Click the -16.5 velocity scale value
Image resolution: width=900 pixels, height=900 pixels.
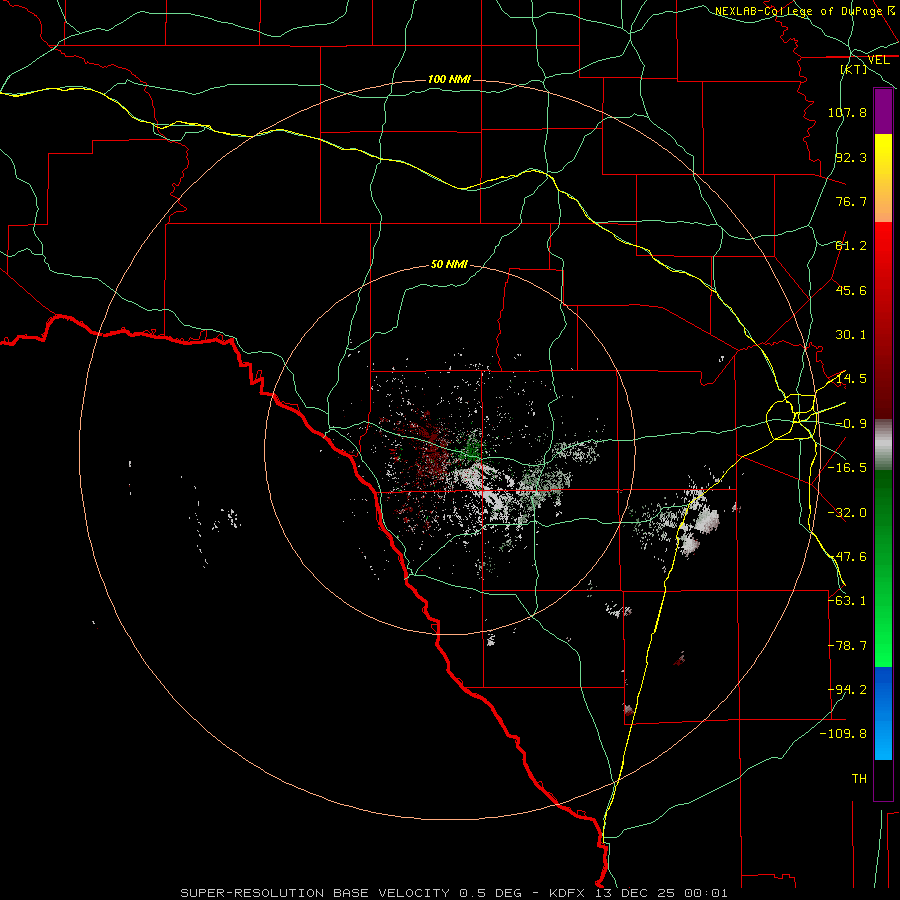pyautogui.click(x=847, y=468)
